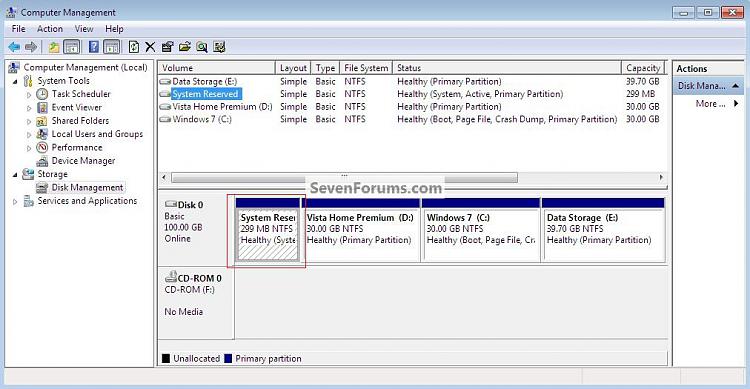
Task: Click the Local Users and Groups icon
Action: click(x=42, y=134)
